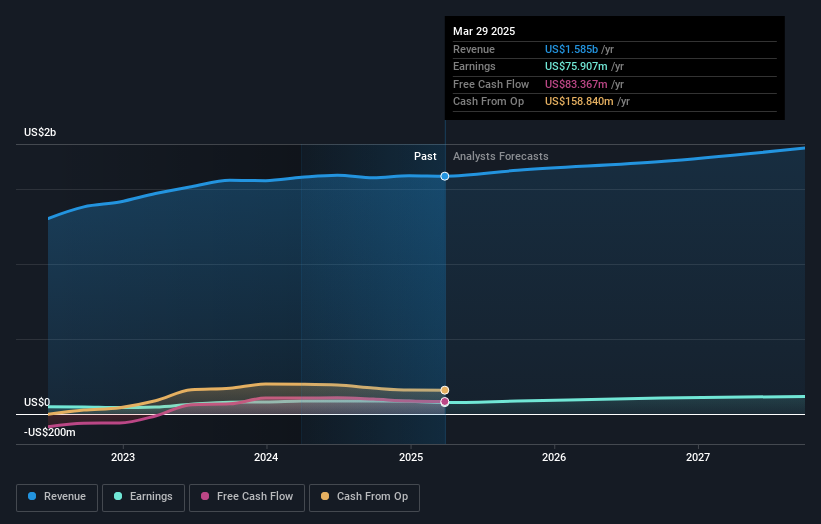Click the 2027 x-axis label
Screen dimensions: 821x524
(x=698, y=458)
